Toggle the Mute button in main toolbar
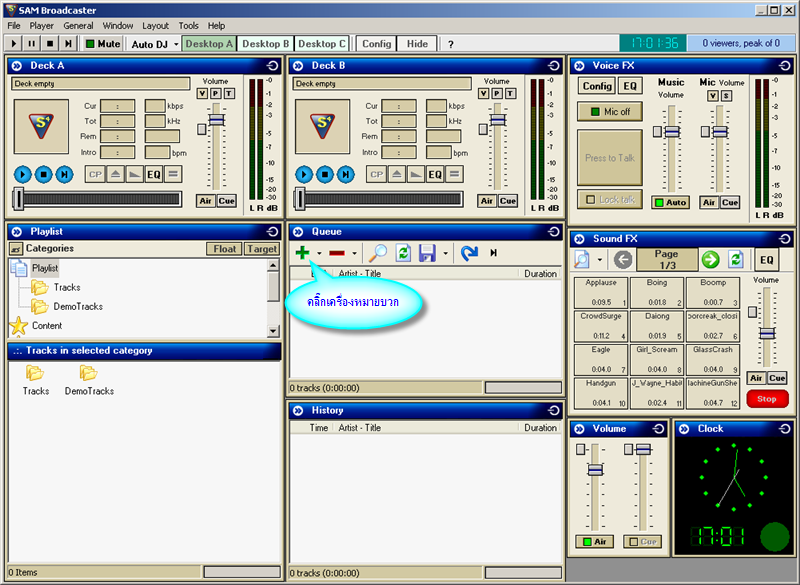This screenshot has height=585, width=800. coord(103,44)
